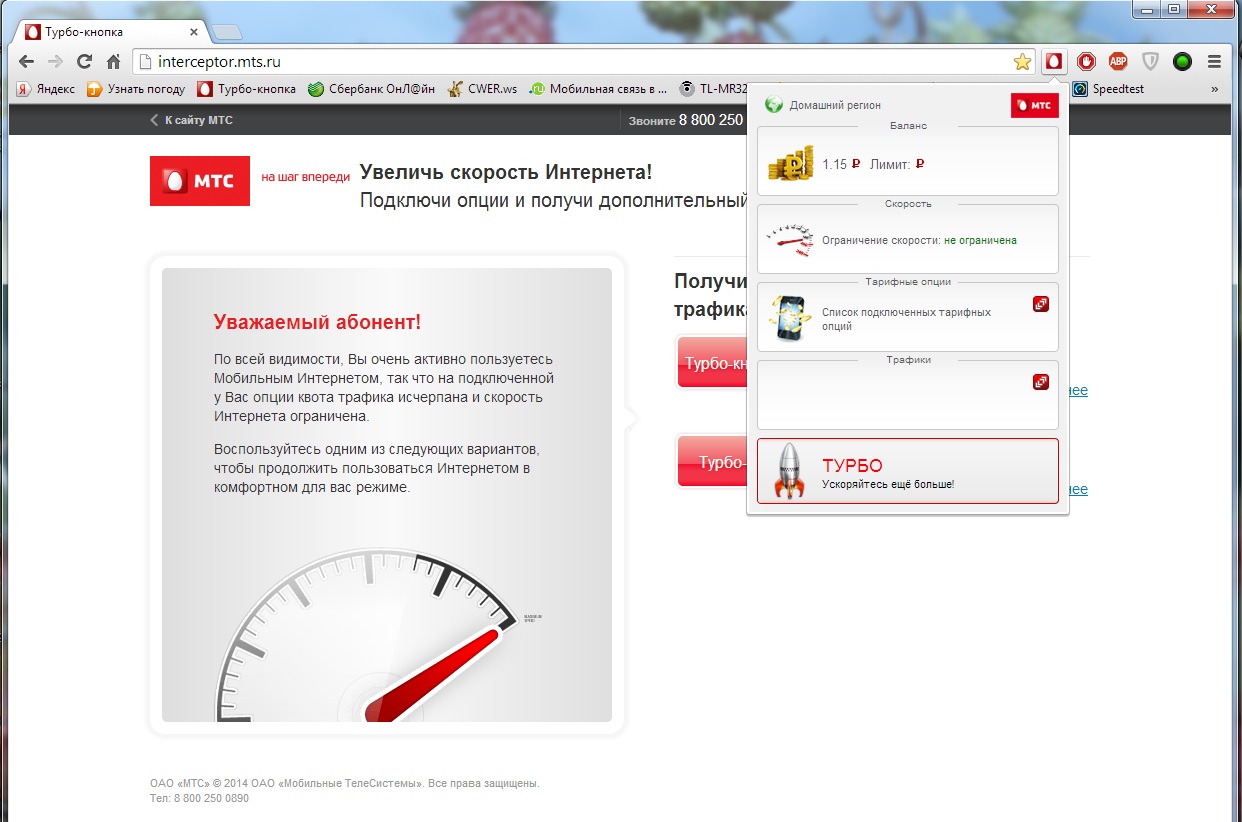
Task: Click the 8 800 250 phone number in header
Action: click(710, 120)
